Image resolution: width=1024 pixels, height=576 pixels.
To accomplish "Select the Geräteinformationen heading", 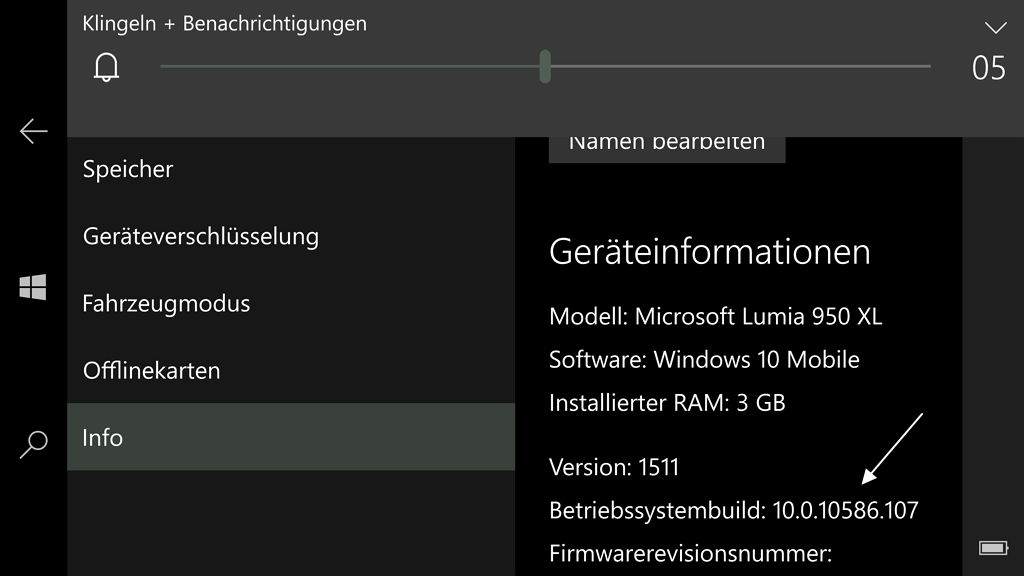I will coord(710,251).
